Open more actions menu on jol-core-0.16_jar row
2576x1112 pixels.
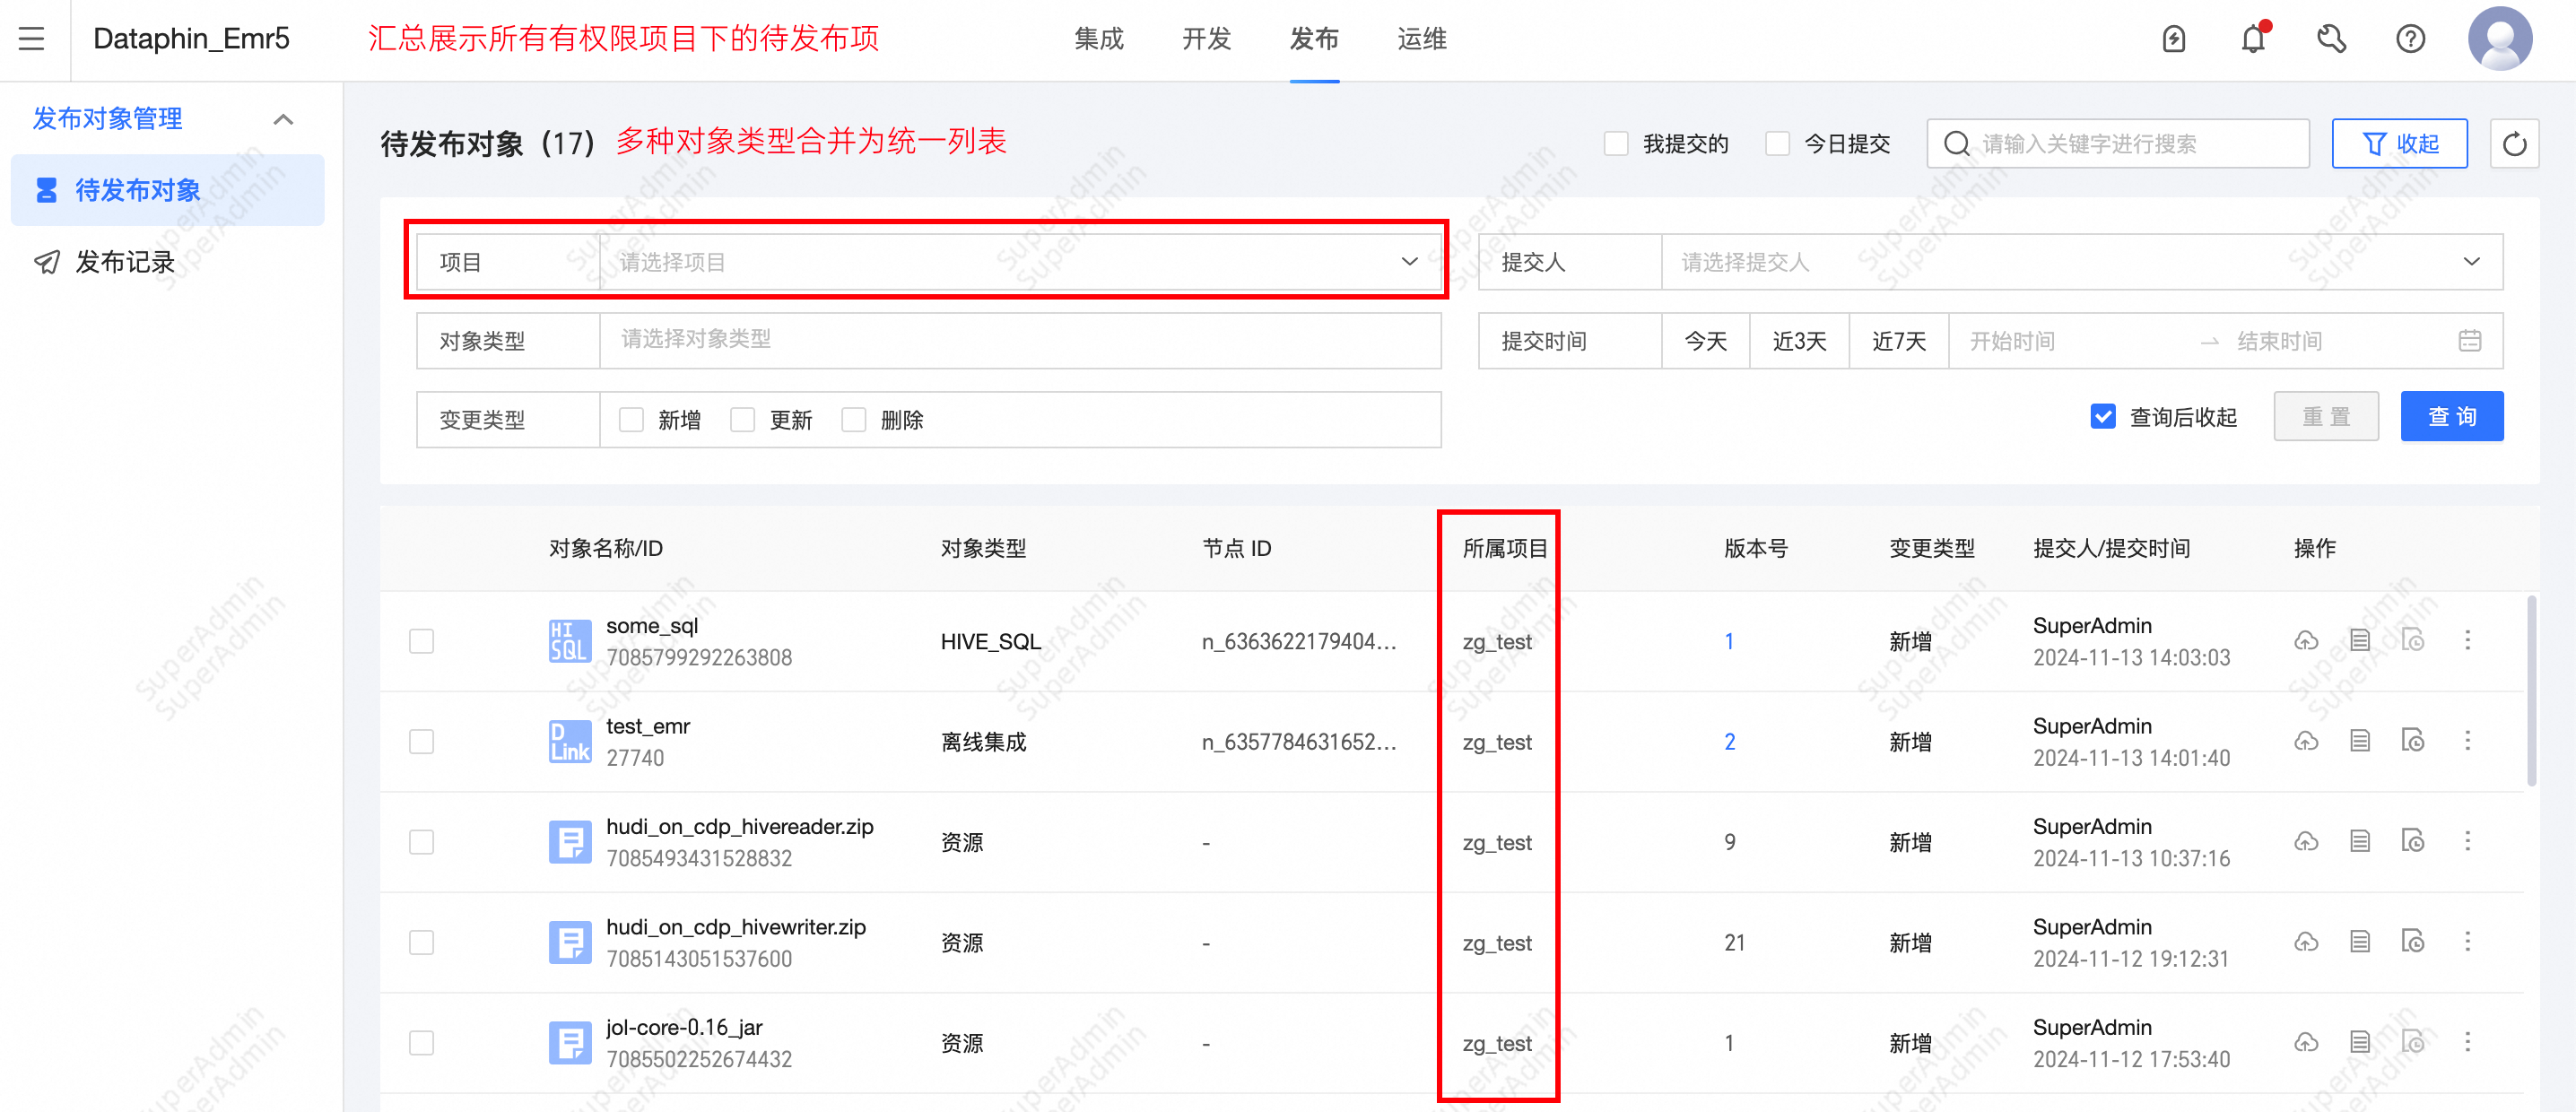tap(2468, 1042)
